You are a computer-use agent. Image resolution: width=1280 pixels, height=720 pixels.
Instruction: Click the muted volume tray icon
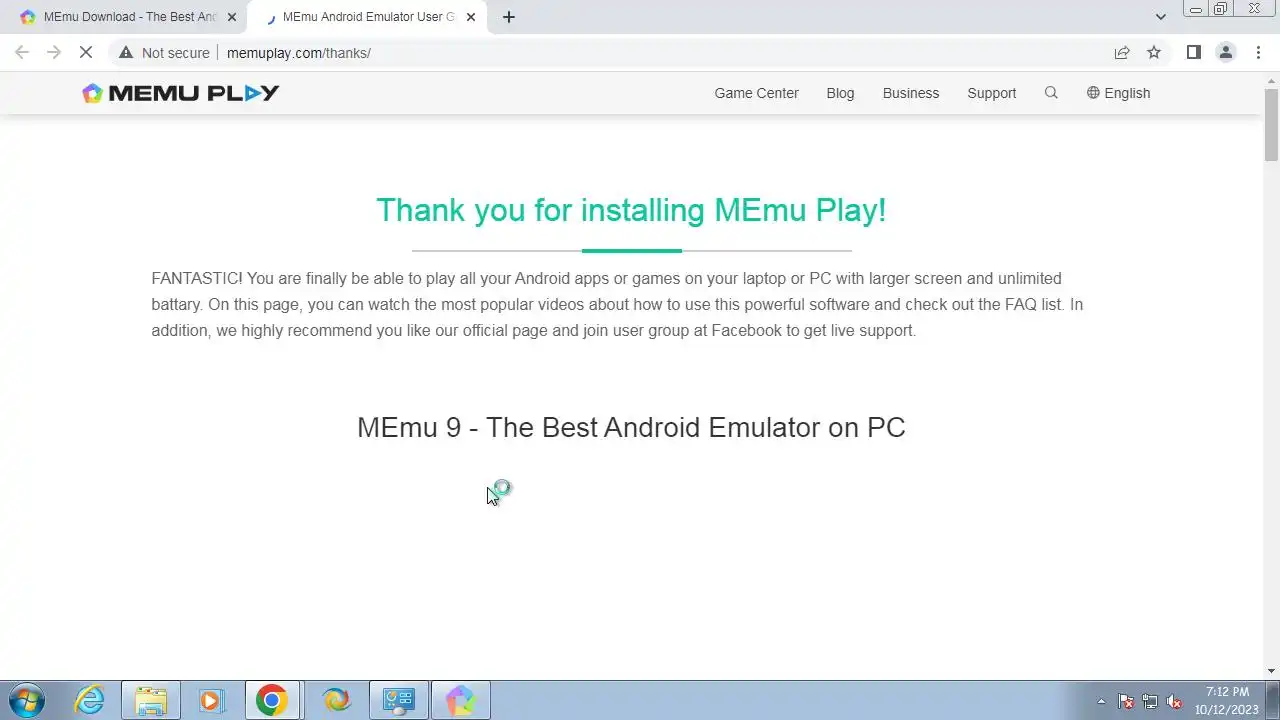coord(1174,701)
